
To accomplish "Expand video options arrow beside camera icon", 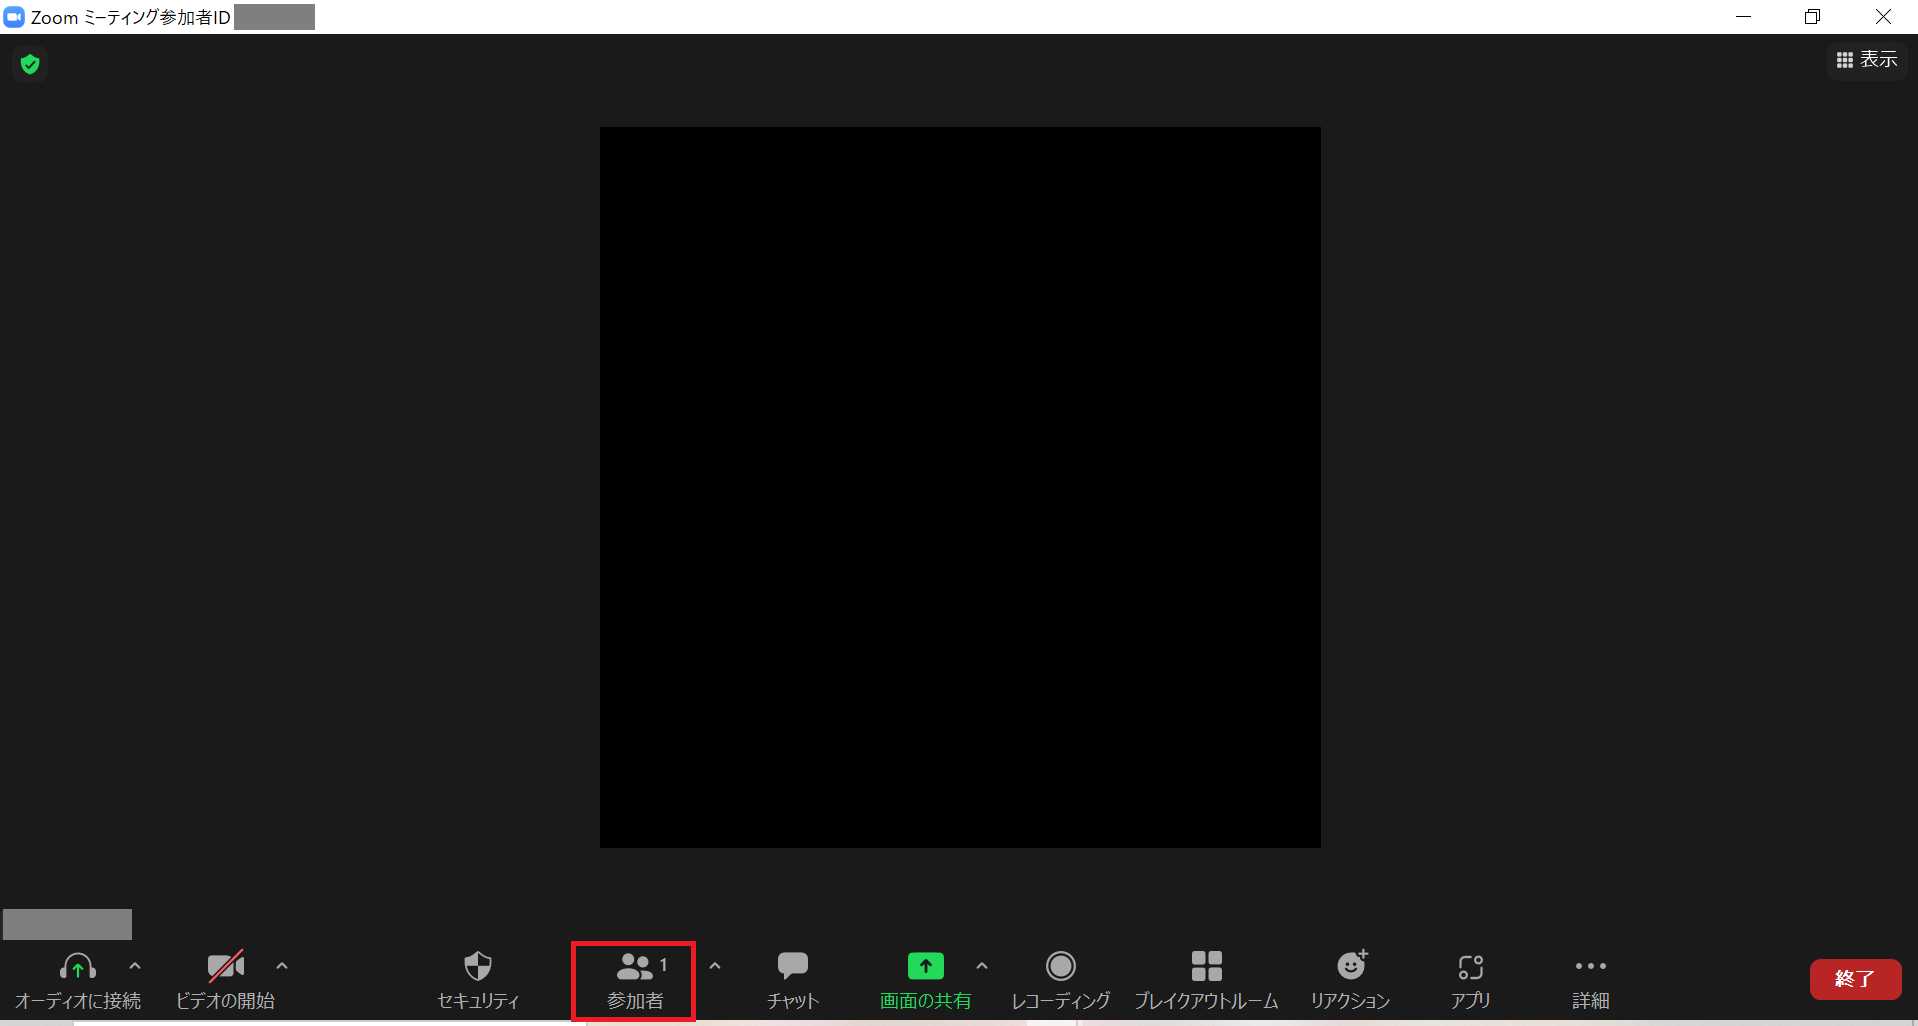I will point(282,966).
